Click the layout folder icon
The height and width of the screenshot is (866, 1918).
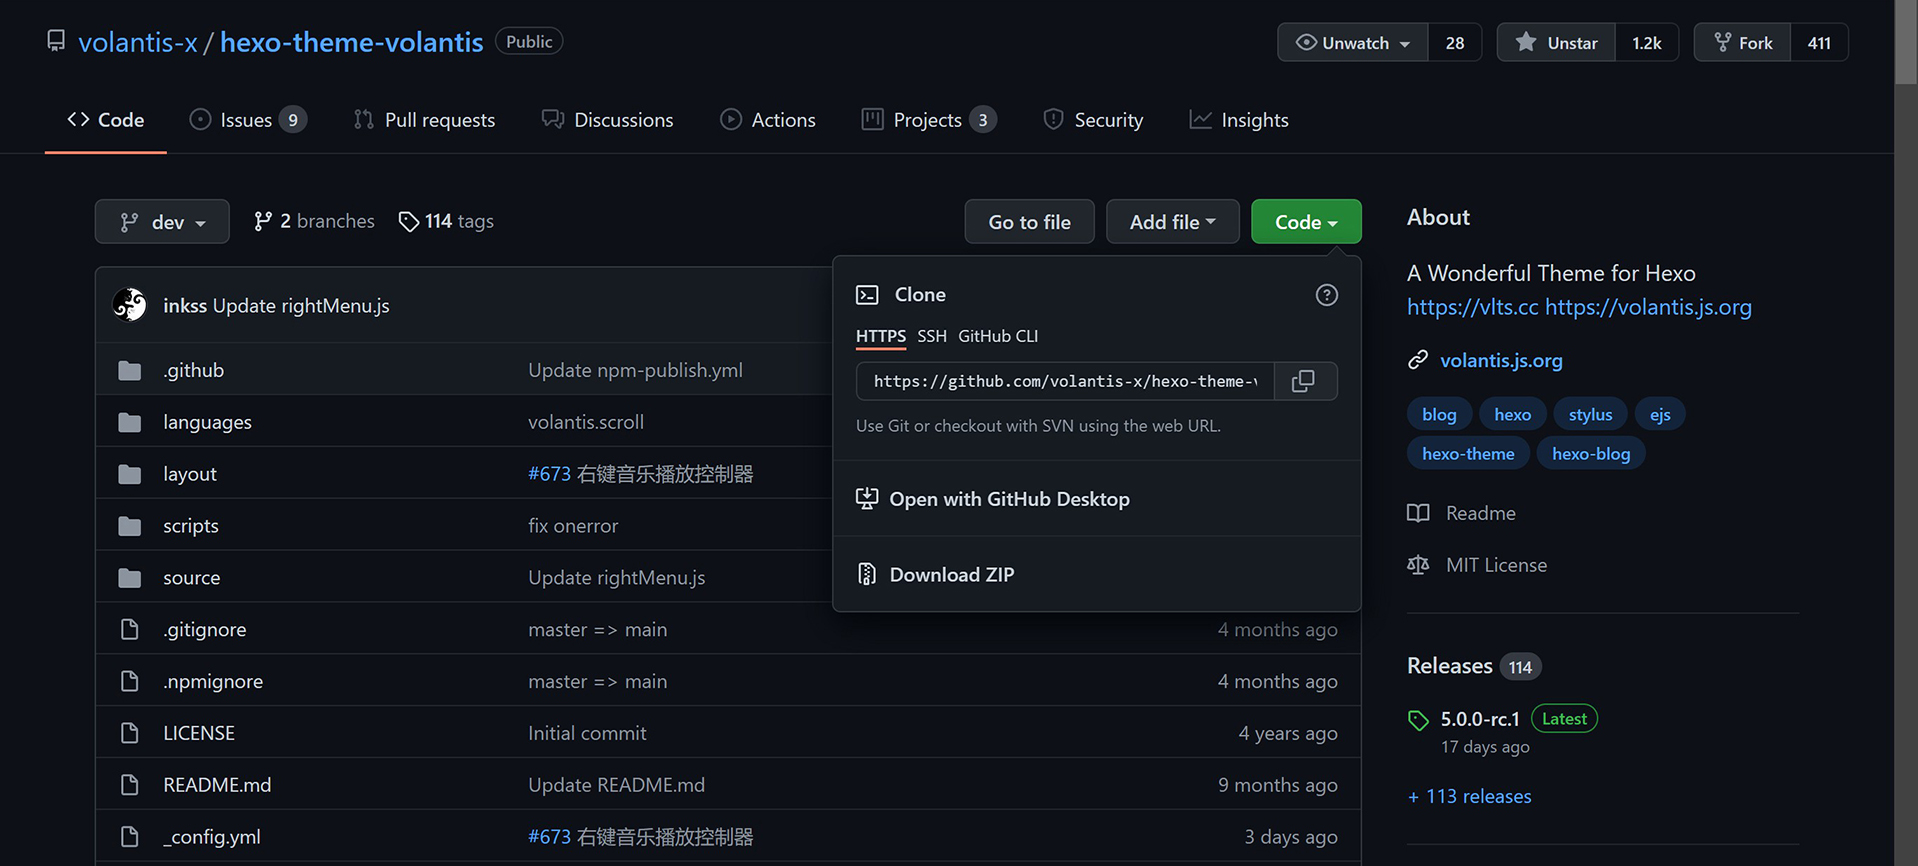pyautogui.click(x=129, y=474)
